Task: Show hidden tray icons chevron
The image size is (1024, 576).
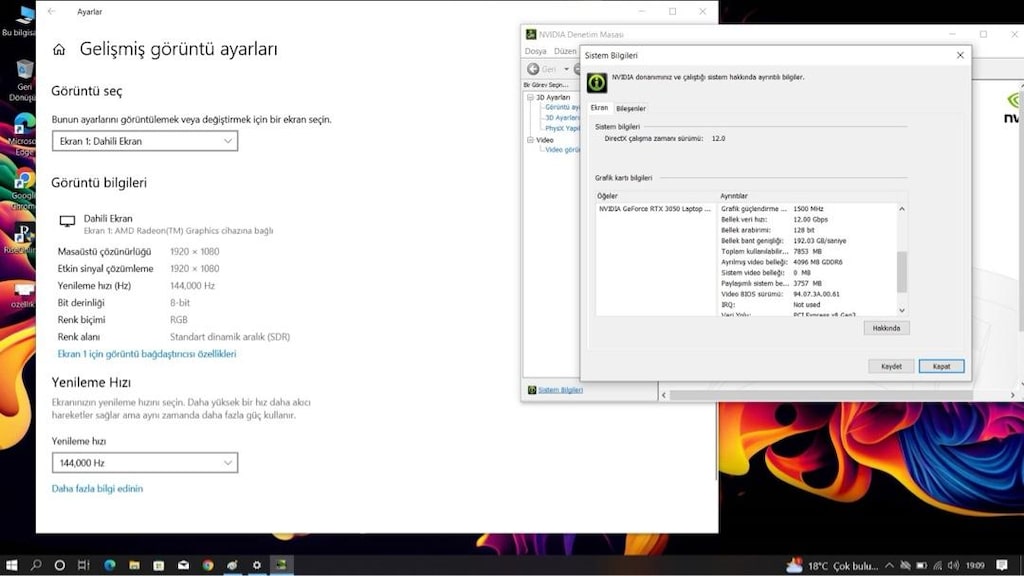Action: tap(889, 566)
